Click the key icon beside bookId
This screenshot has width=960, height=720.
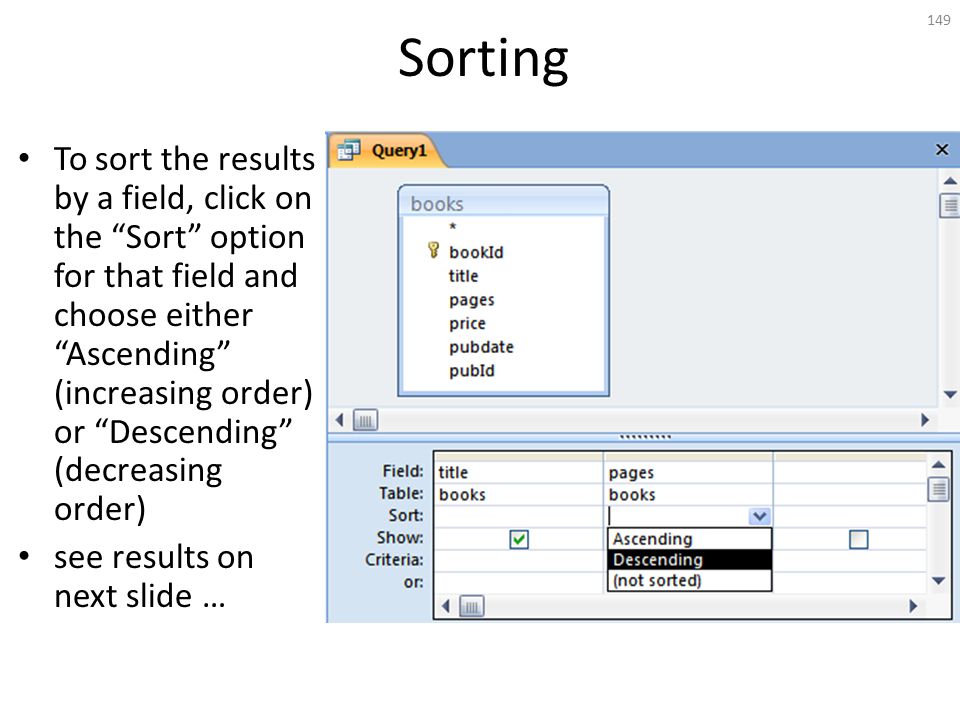click(433, 250)
